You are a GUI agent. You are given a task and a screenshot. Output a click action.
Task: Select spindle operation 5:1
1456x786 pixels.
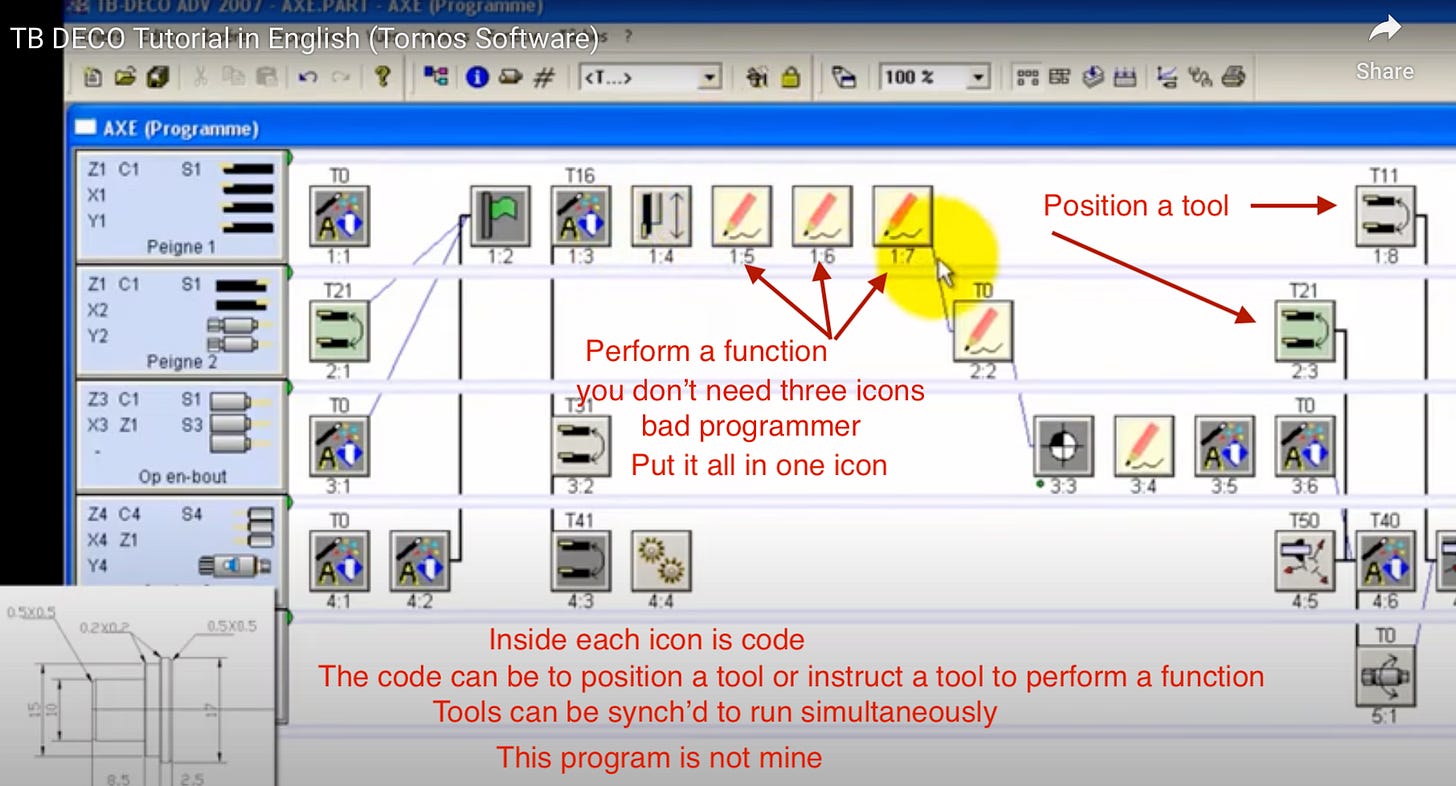point(1385,676)
